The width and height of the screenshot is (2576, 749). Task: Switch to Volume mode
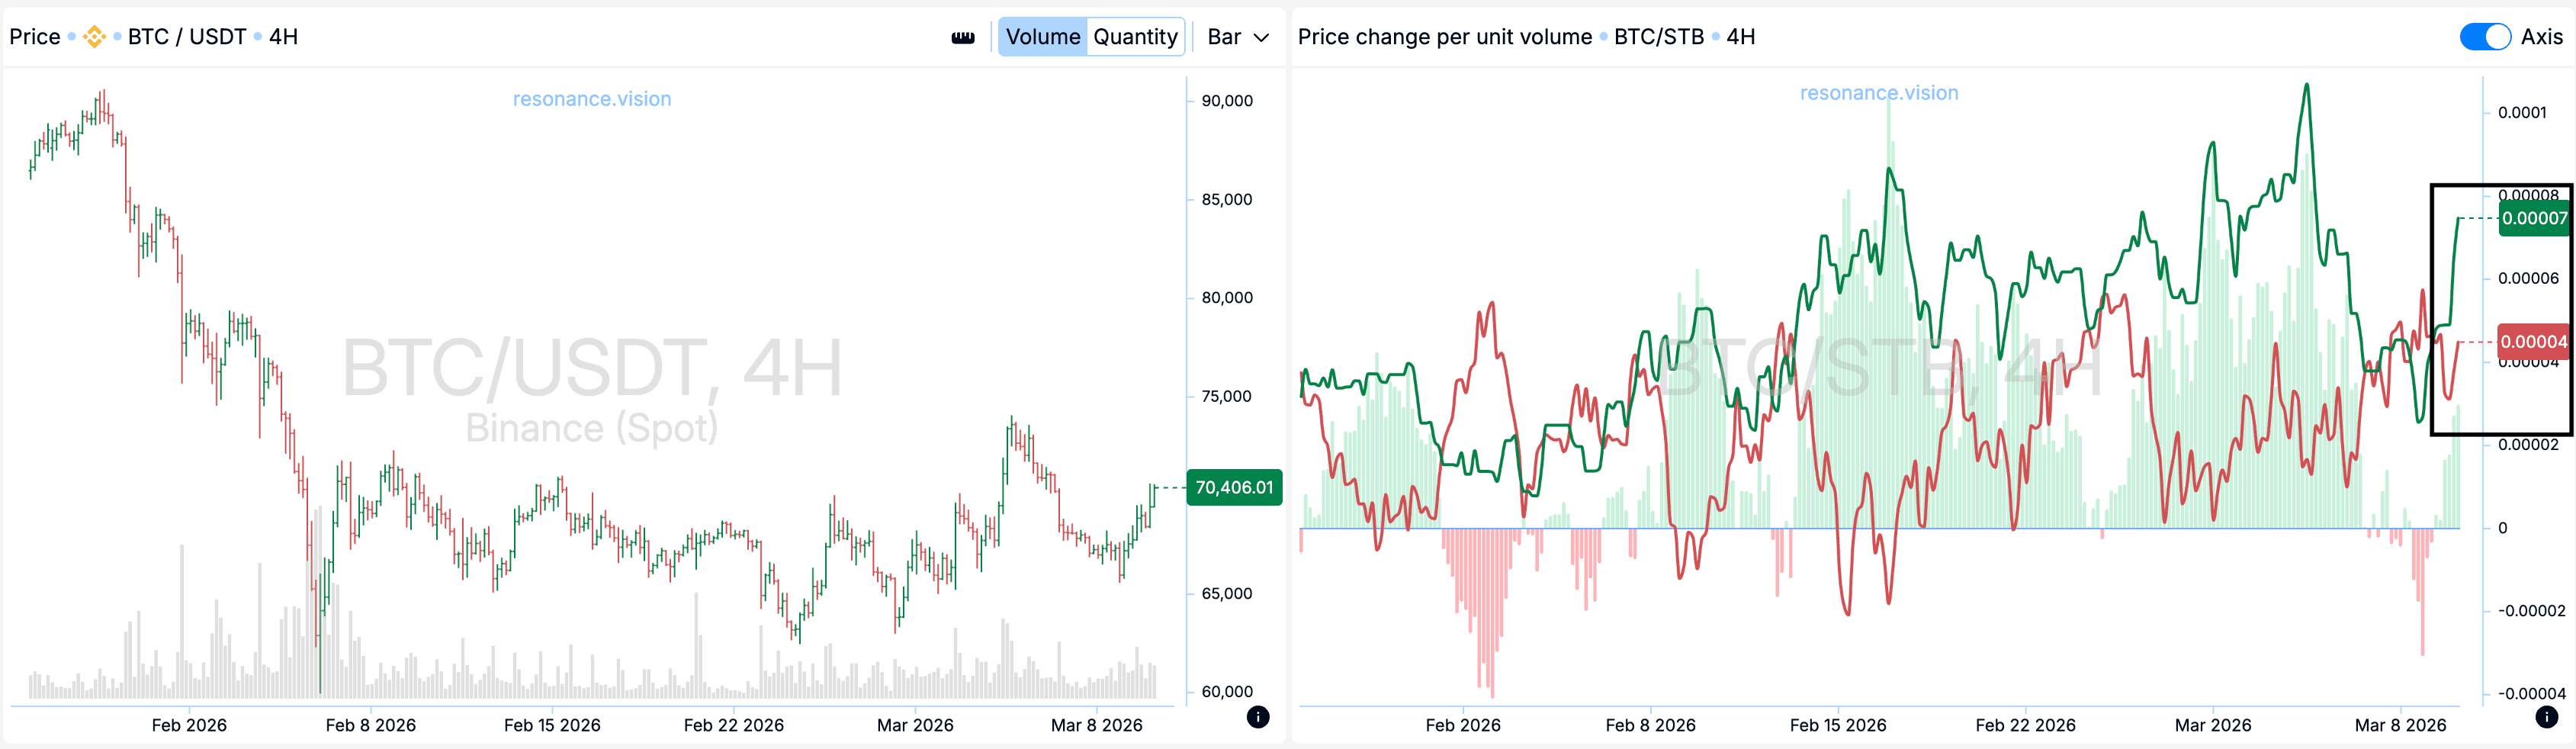[x=1042, y=37]
